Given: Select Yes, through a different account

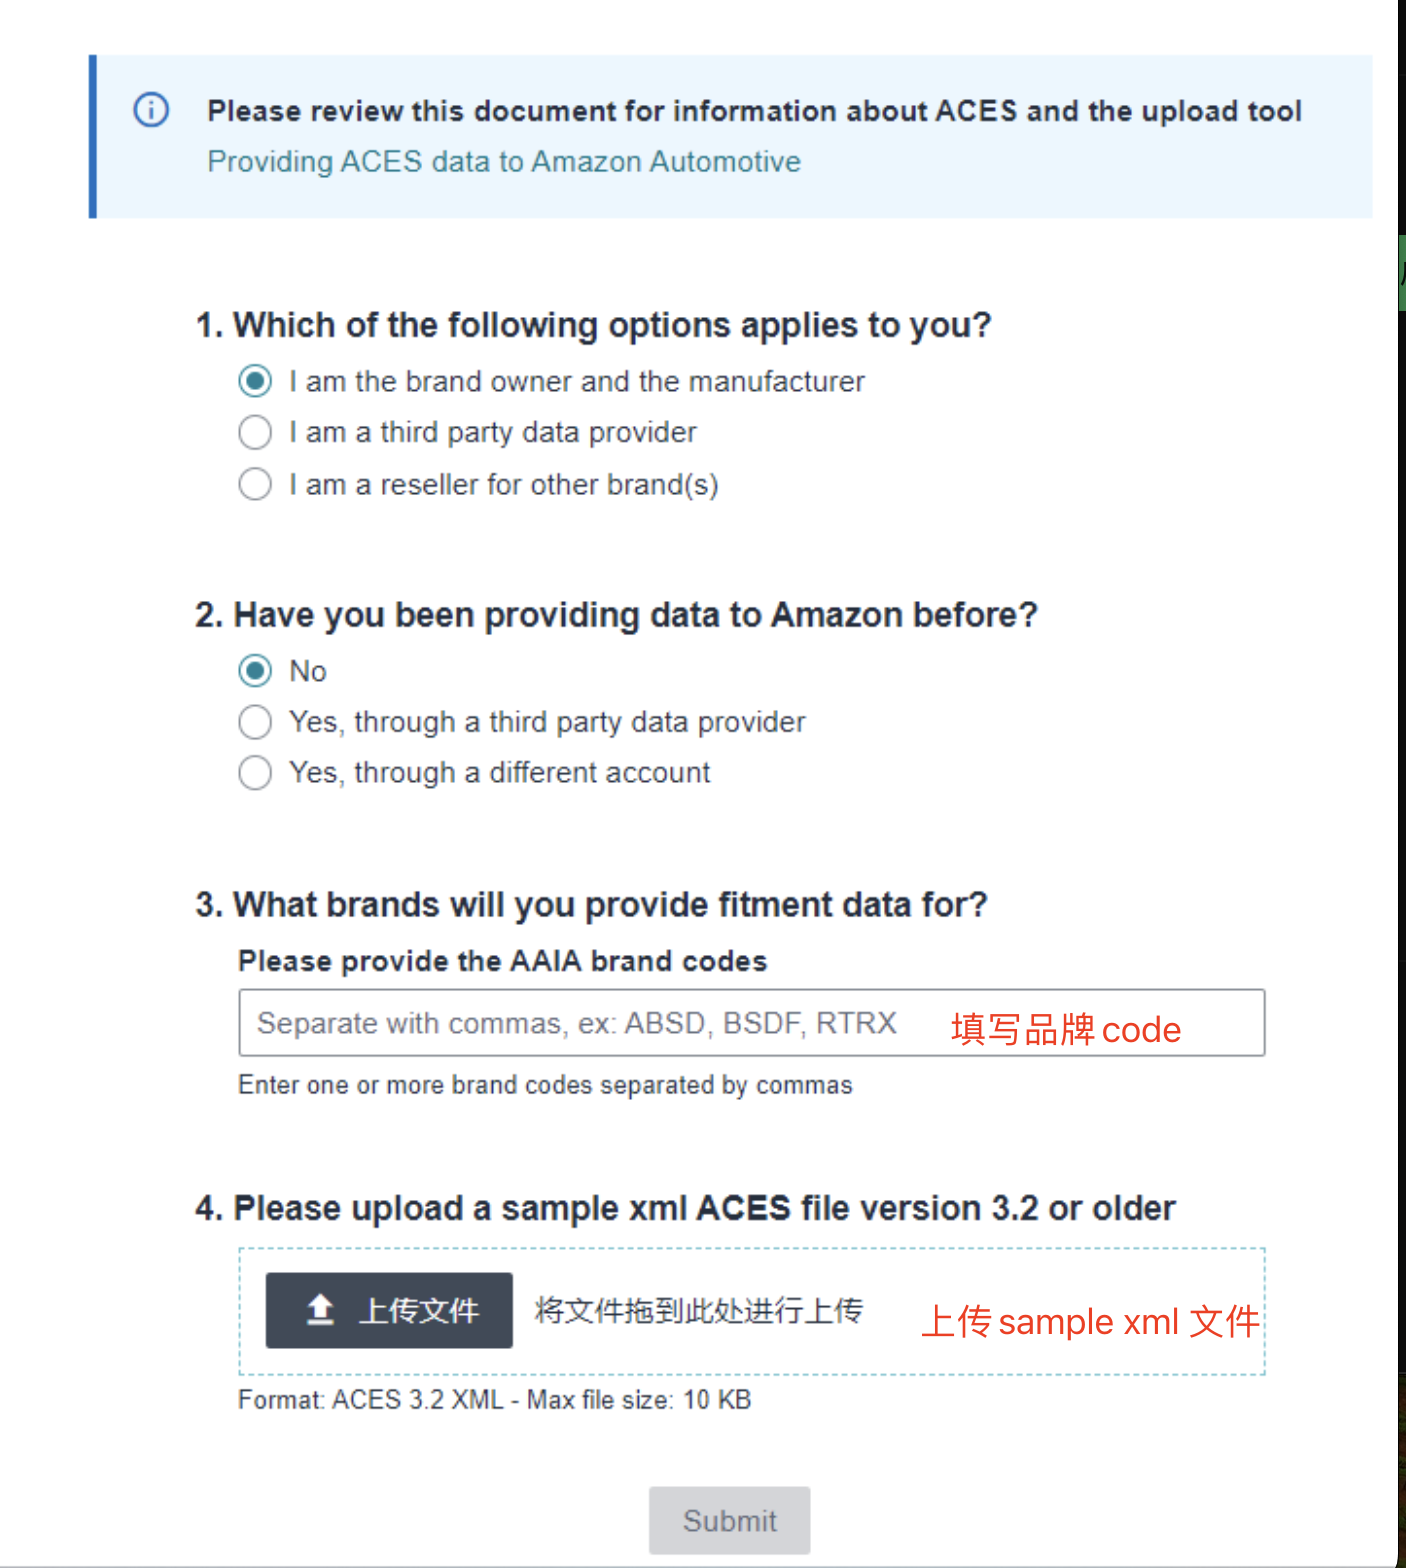Looking at the screenshot, I should pos(255,773).
